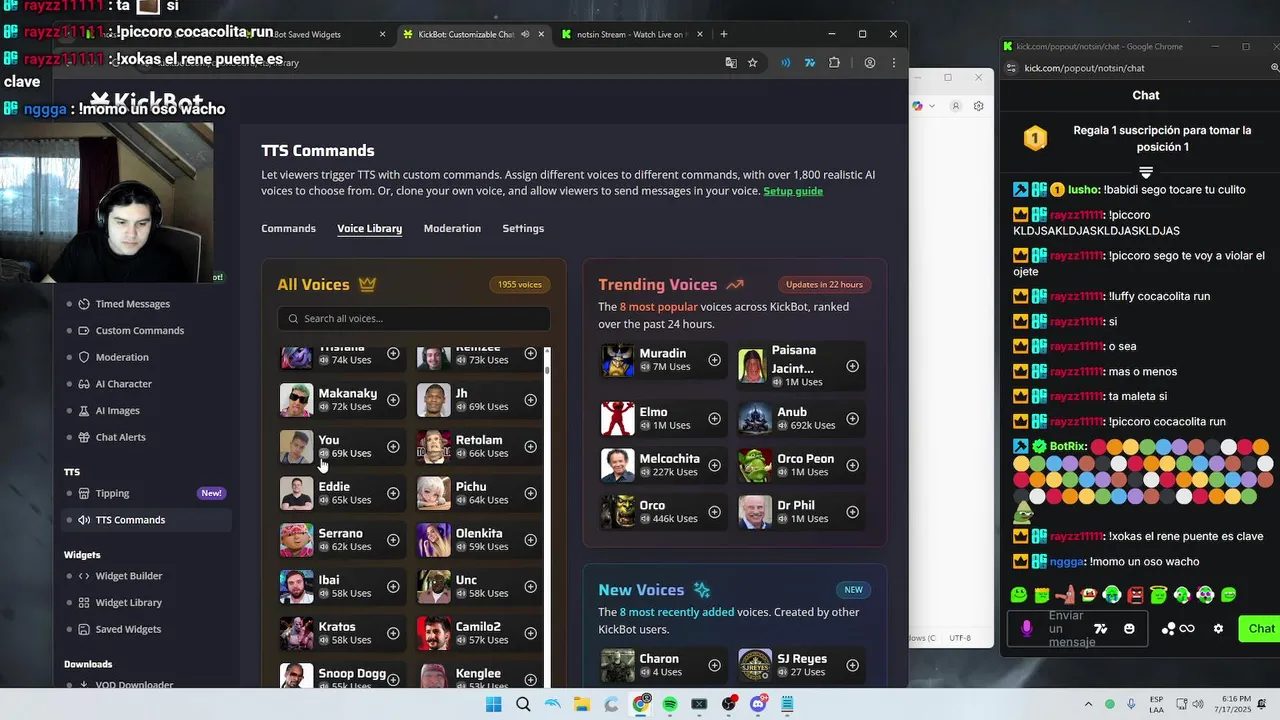The width and height of the screenshot is (1280, 720).
Task: Click the green Chat send button
Action: point(1260,629)
